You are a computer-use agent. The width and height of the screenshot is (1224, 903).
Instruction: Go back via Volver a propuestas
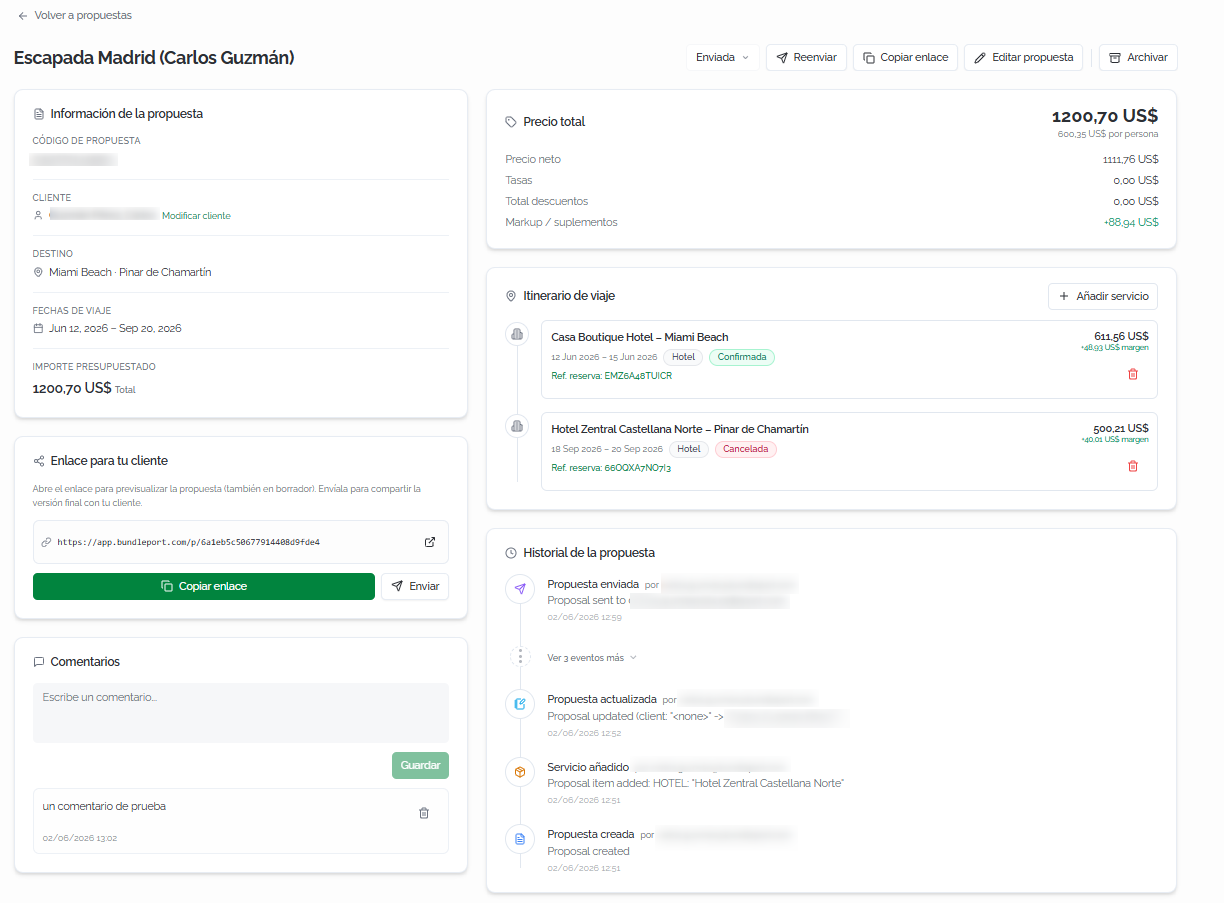coord(75,15)
